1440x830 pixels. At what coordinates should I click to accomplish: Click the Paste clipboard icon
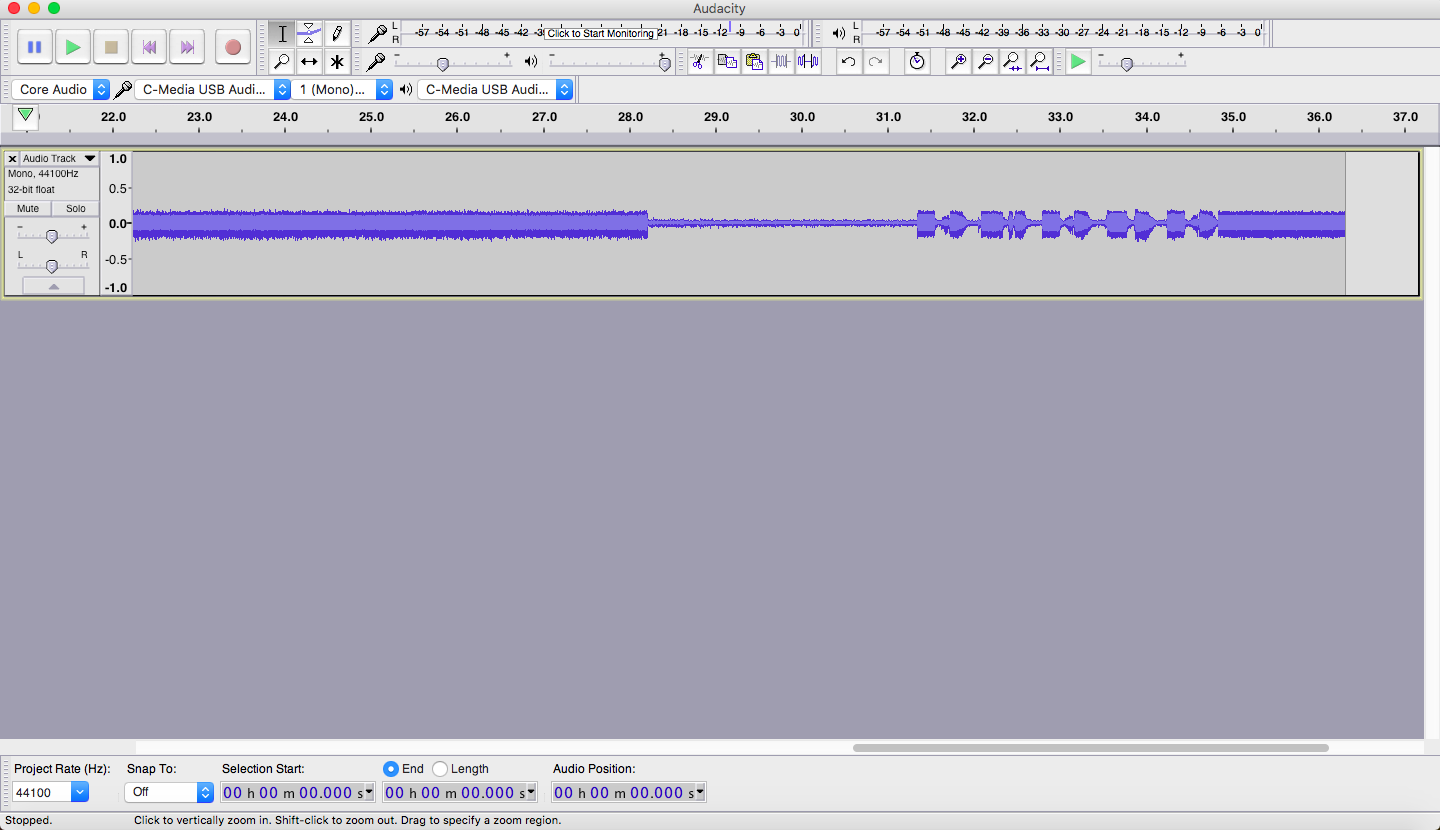coord(754,62)
